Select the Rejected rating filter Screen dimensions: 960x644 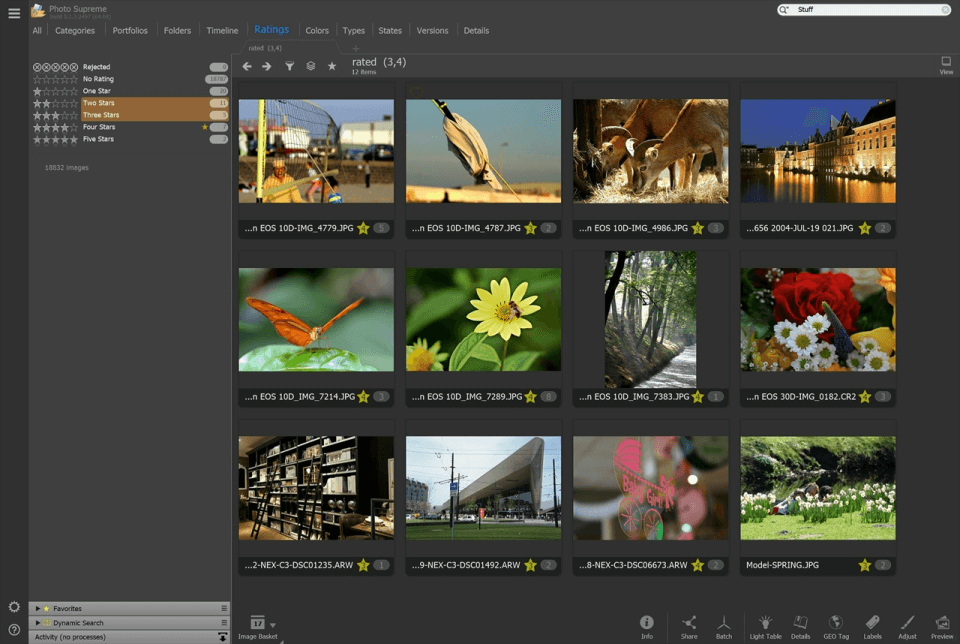pyautogui.click(x=100, y=67)
